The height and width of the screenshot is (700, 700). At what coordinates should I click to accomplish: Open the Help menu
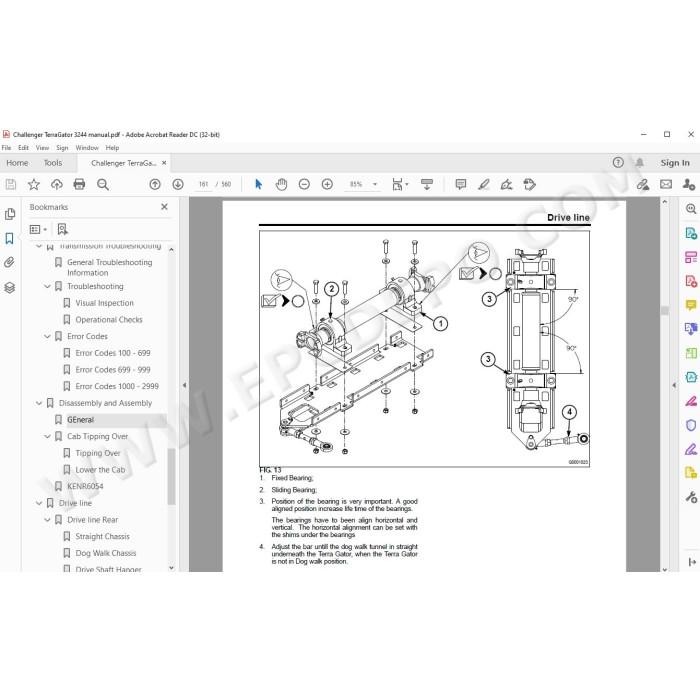click(112, 148)
